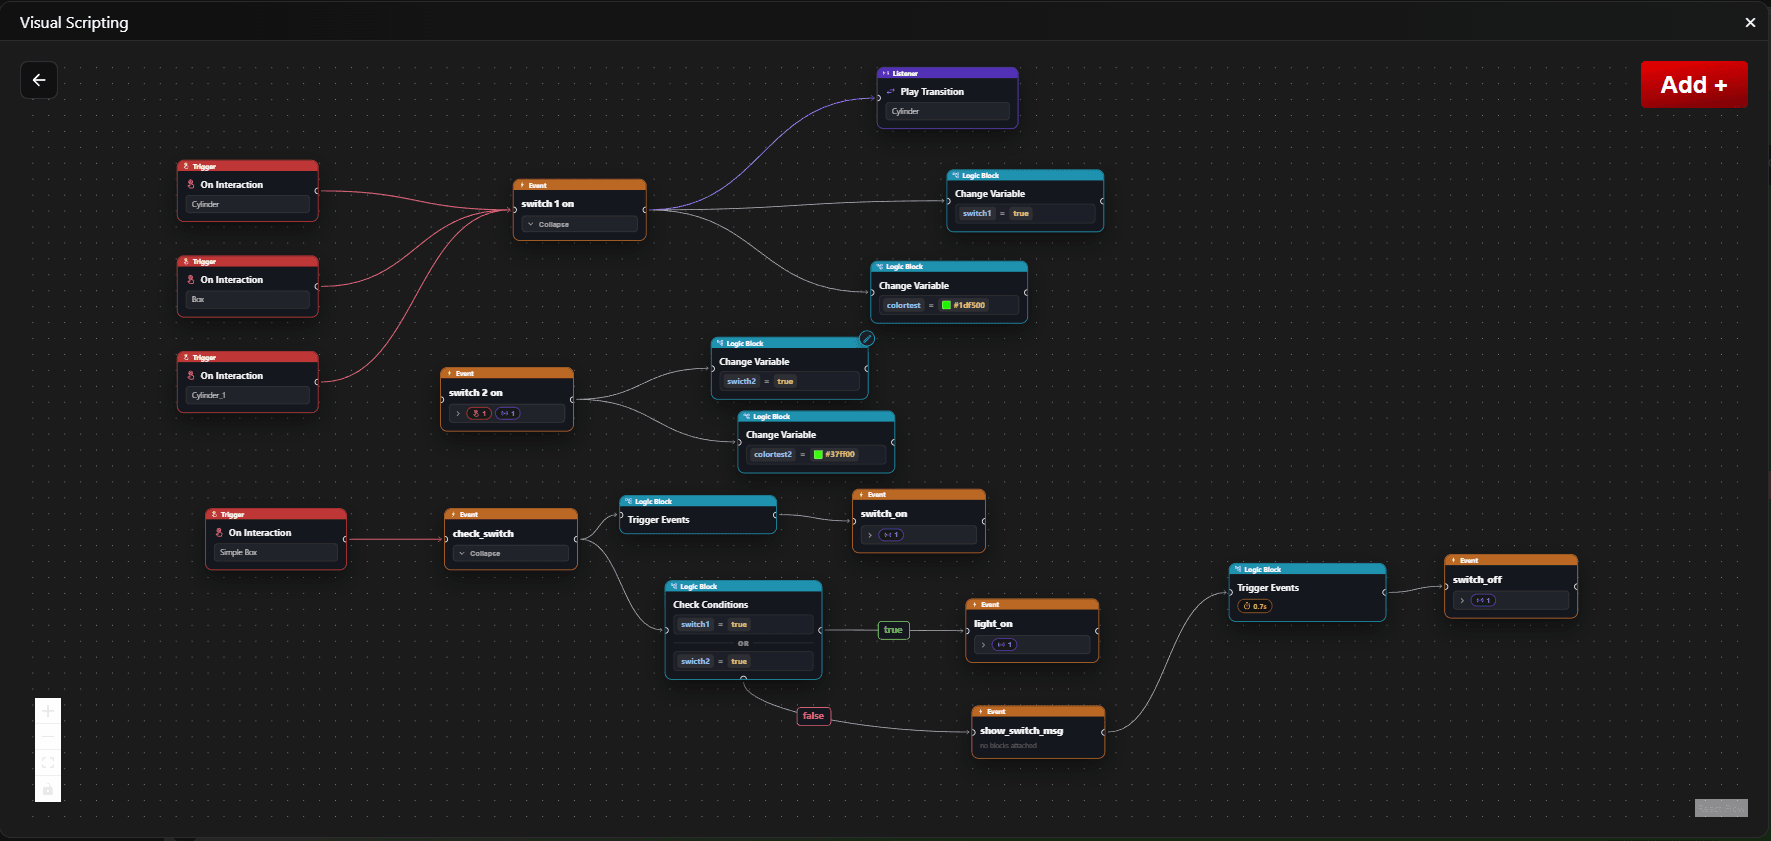Close the Visual Scripting window

click(x=1750, y=22)
